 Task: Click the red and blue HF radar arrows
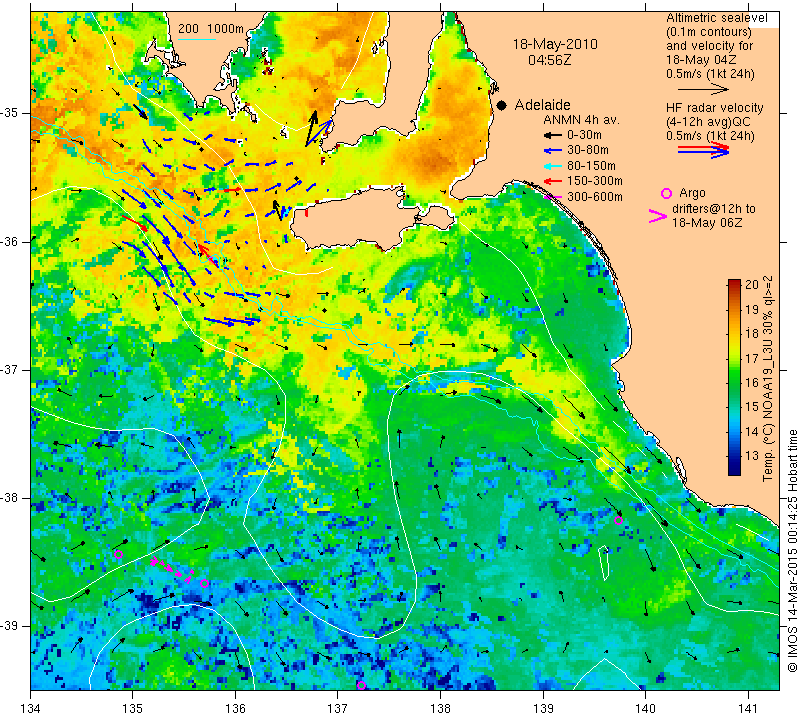[703, 149]
